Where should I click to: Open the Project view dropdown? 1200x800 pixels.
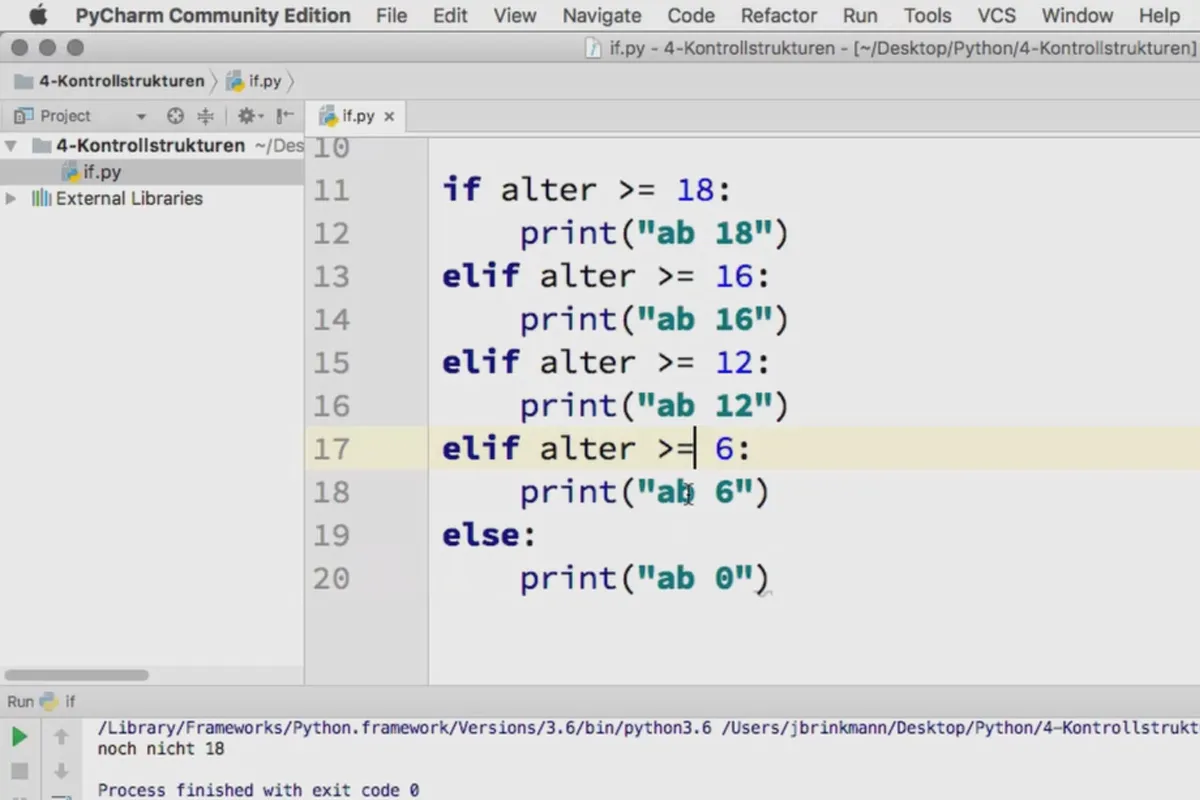[140, 117]
